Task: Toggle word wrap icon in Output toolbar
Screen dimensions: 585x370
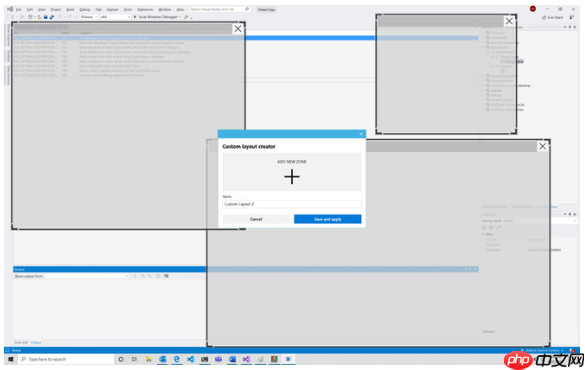Action: pos(166,276)
